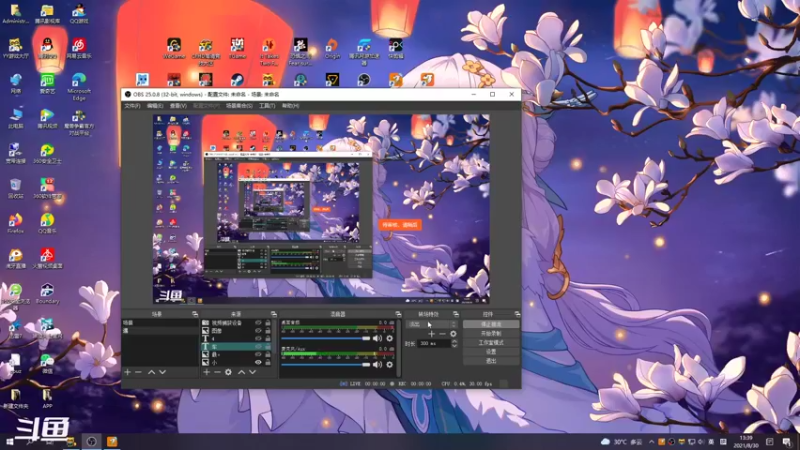The width and height of the screenshot is (800, 450).
Task: Open the 帮助(H) menu
Action: 290,106
